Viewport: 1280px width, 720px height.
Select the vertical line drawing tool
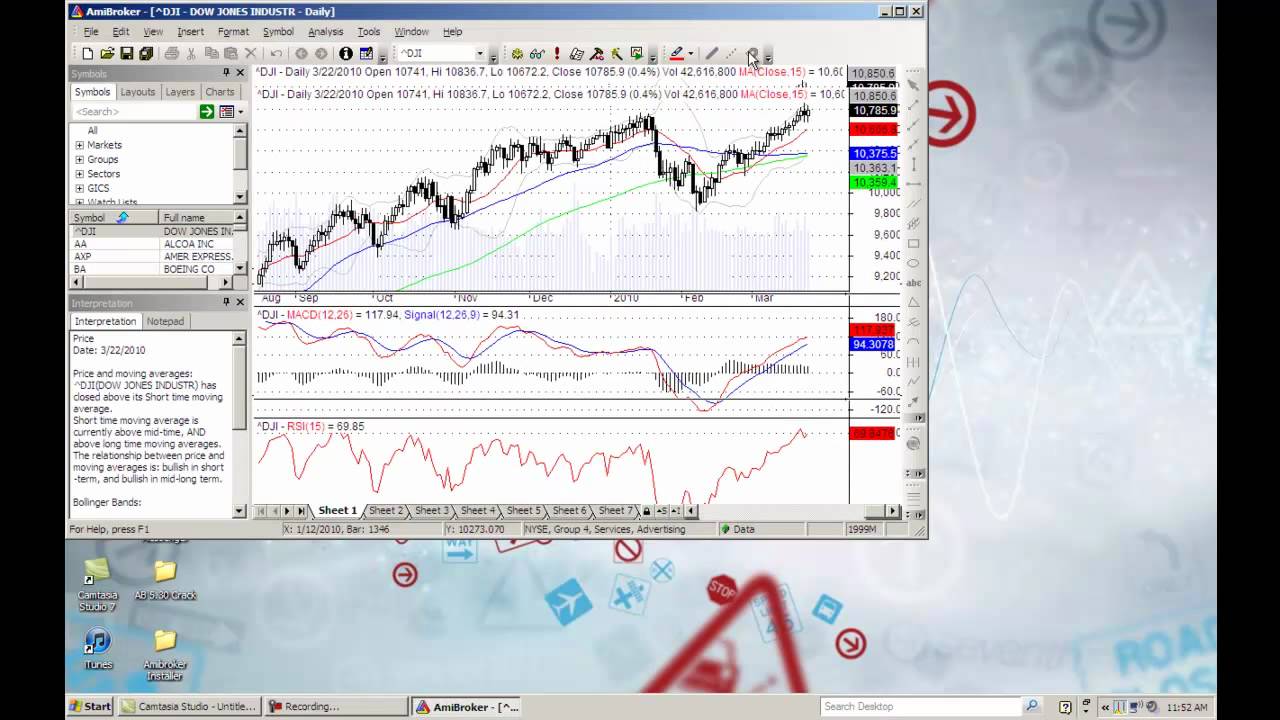913,163
